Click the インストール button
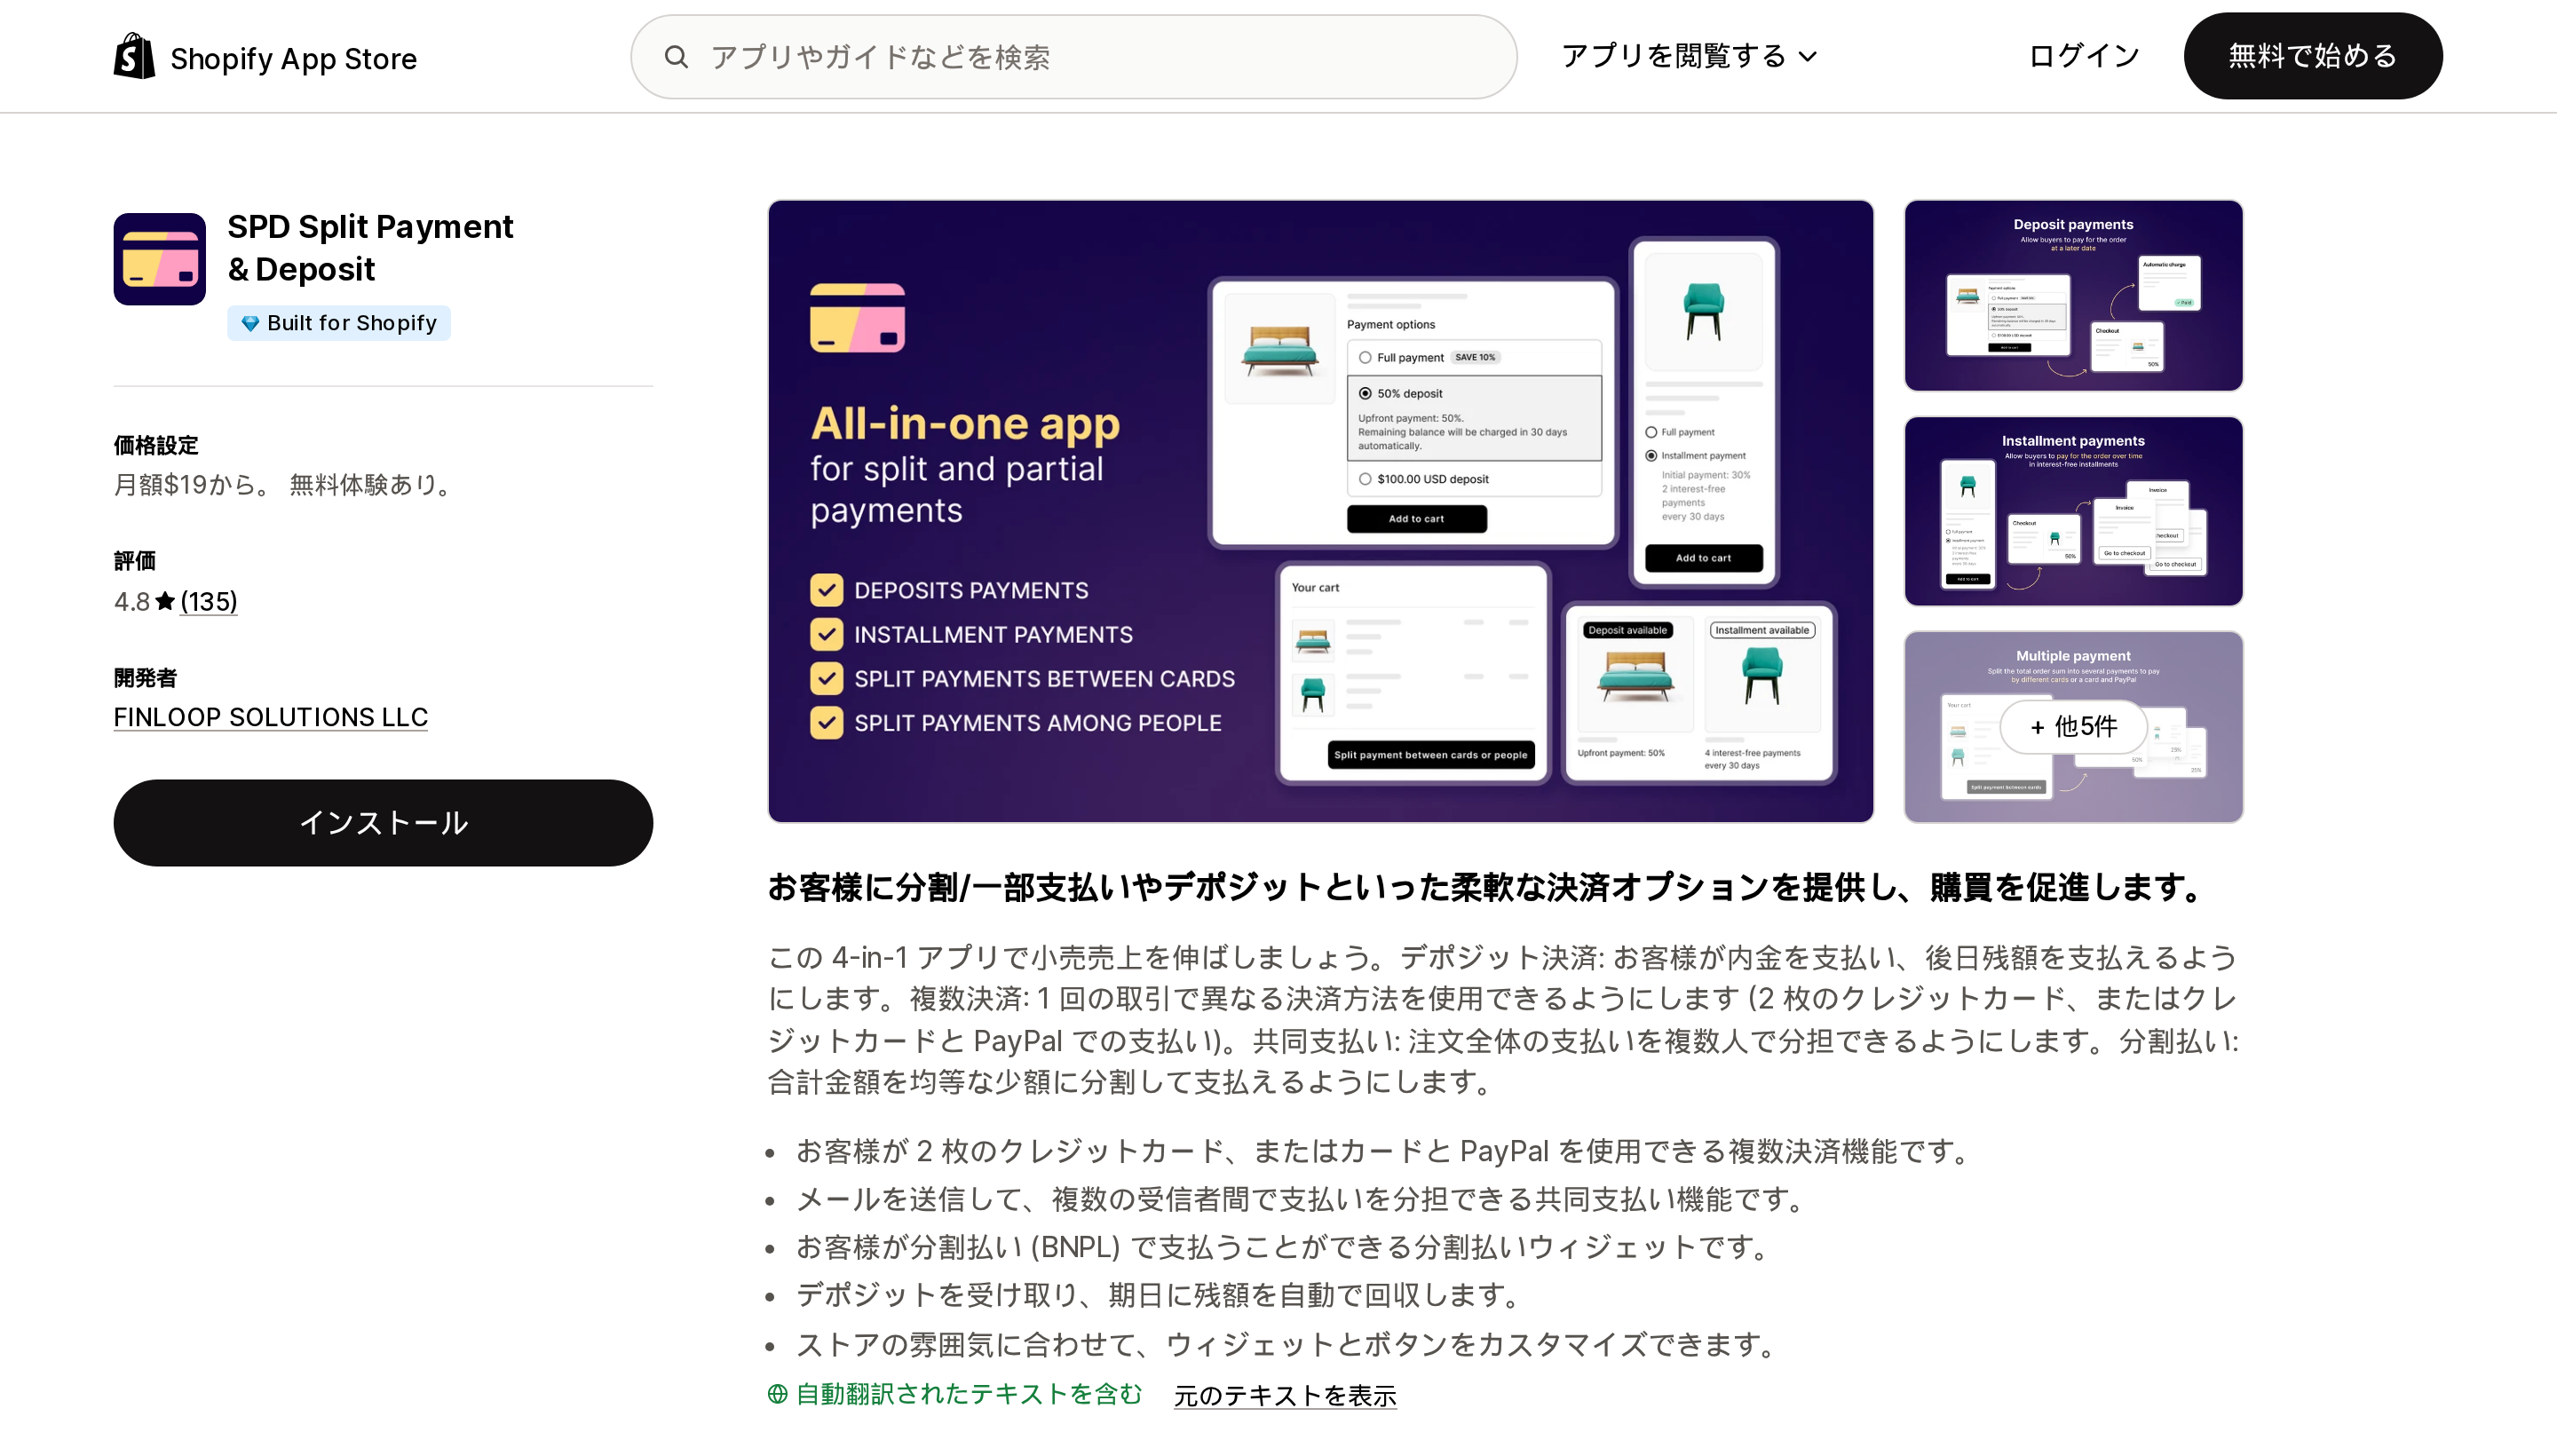The image size is (2557, 1456). coord(383,822)
